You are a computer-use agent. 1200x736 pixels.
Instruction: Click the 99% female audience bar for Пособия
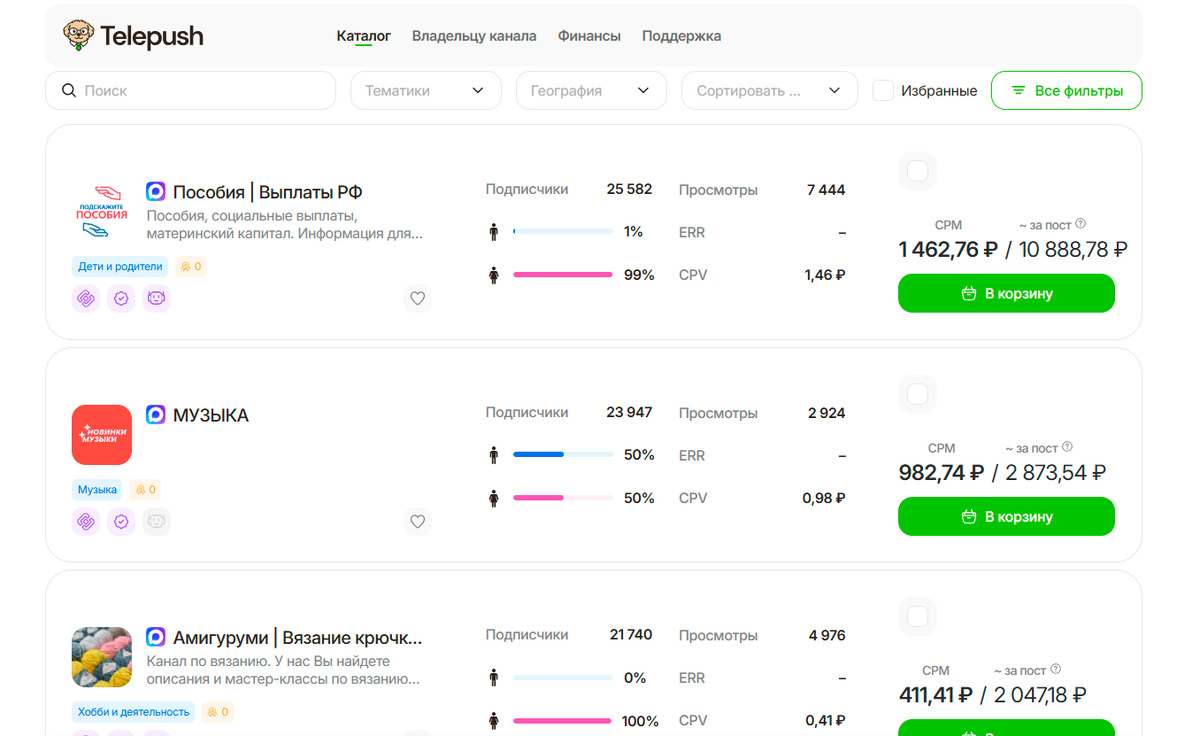[x=563, y=275]
